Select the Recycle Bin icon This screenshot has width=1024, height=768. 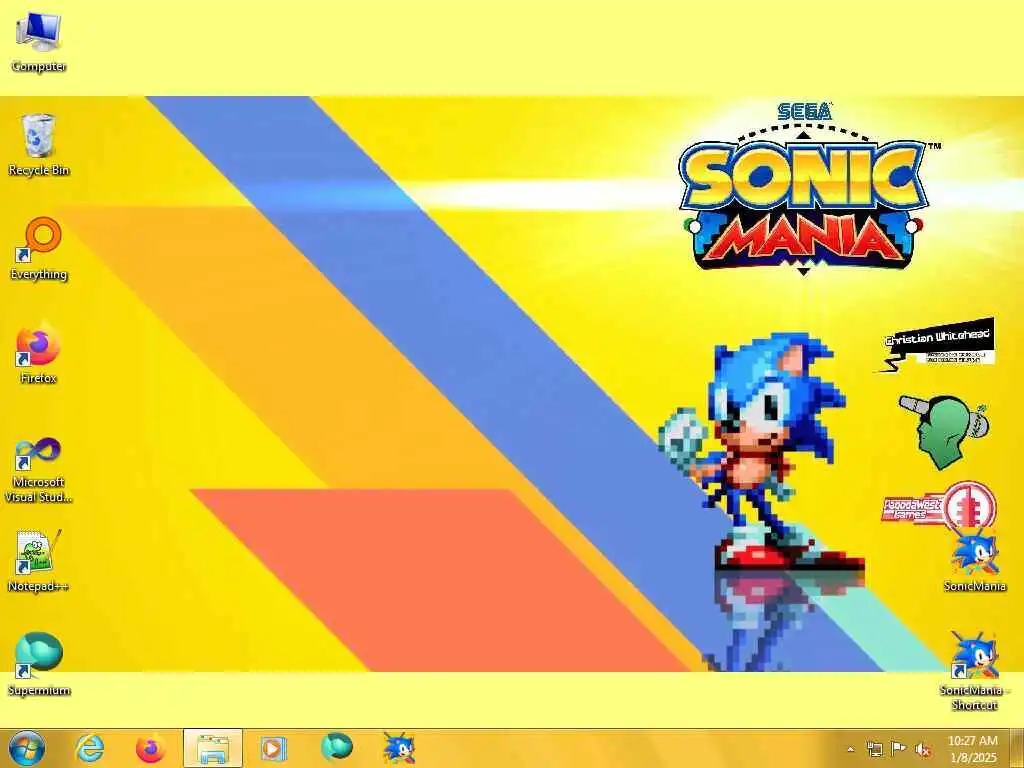(x=39, y=145)
